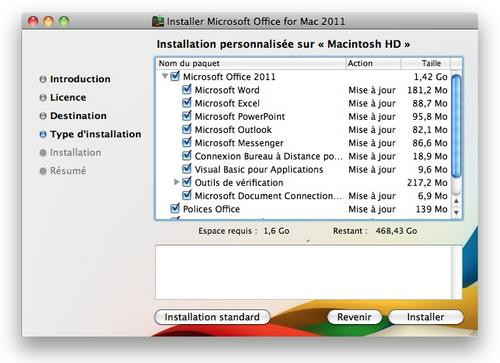Select the Microsoft Messenger row label
The image size is (500, 363).
point(239,143)
